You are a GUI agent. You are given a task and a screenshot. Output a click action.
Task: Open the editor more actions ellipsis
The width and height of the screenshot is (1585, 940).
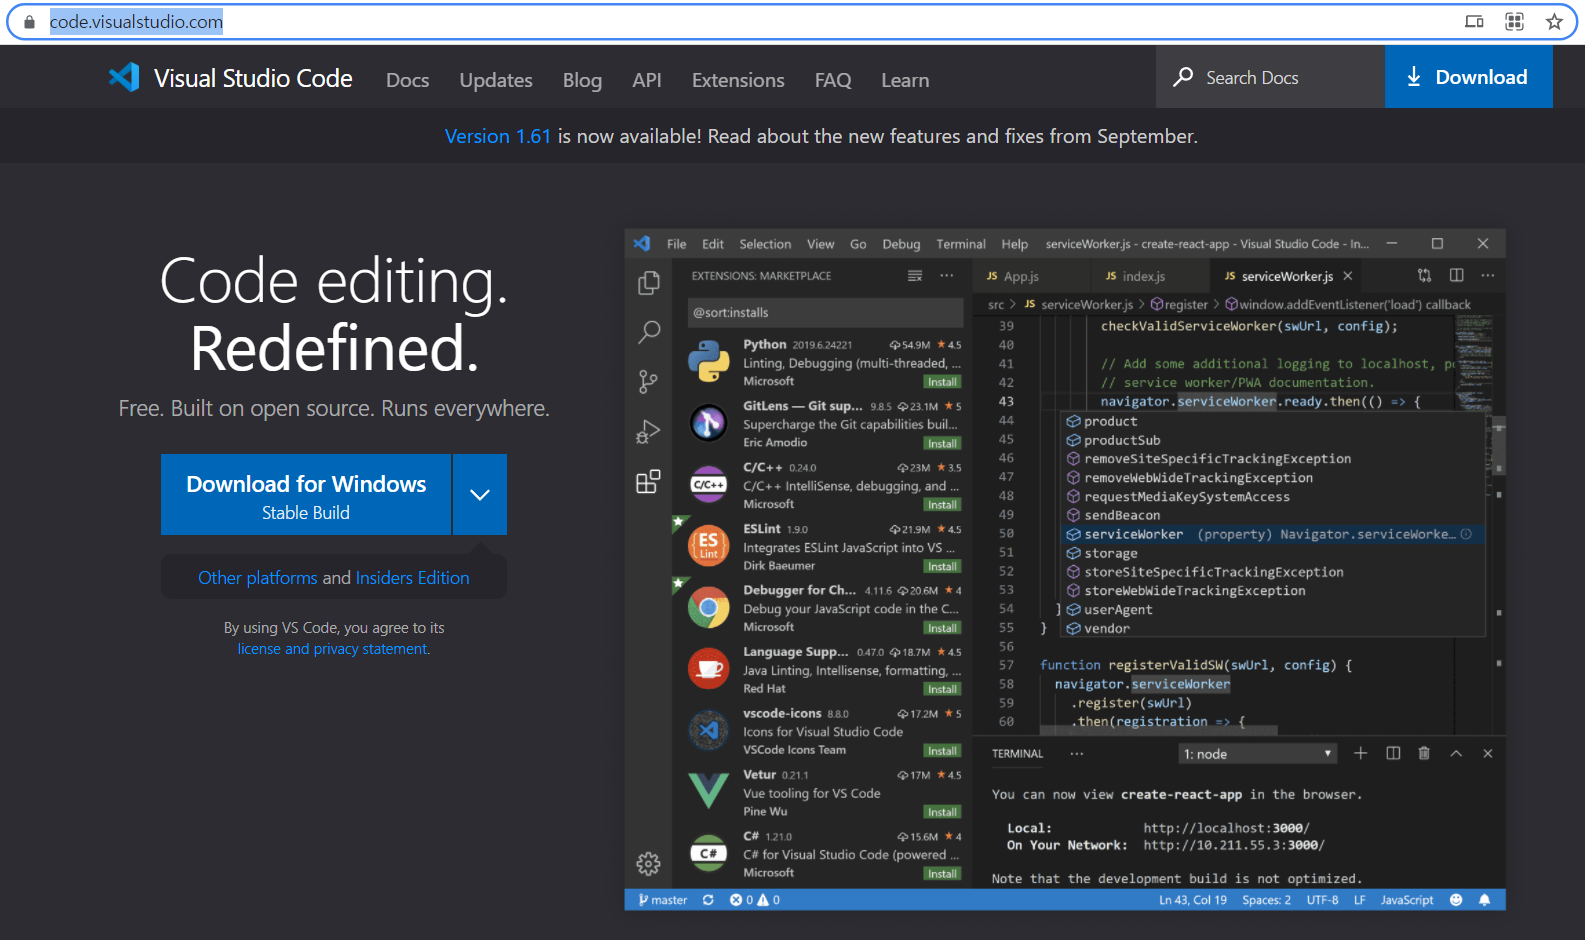[x=1488, y=275]
